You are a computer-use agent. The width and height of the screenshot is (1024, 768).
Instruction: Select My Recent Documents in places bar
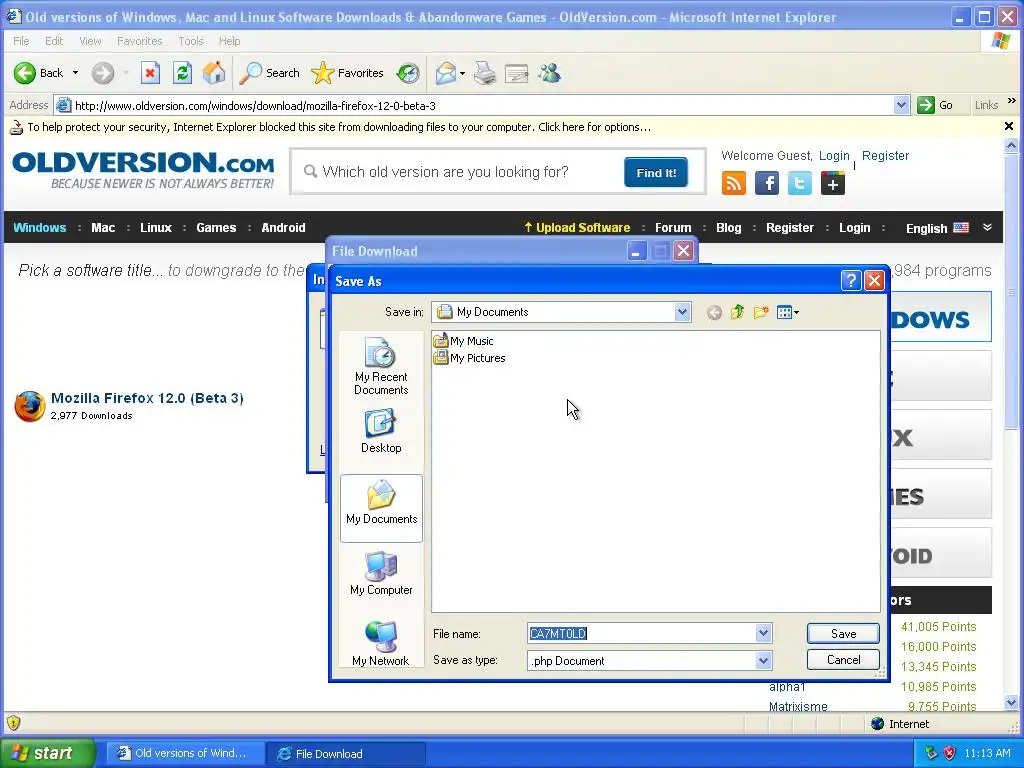tap(381, 366)
